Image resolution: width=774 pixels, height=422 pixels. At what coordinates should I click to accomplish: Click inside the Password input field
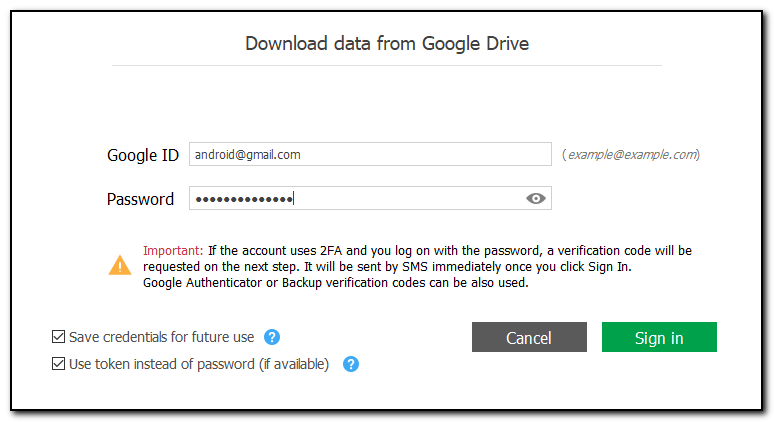tap(400, 198)
